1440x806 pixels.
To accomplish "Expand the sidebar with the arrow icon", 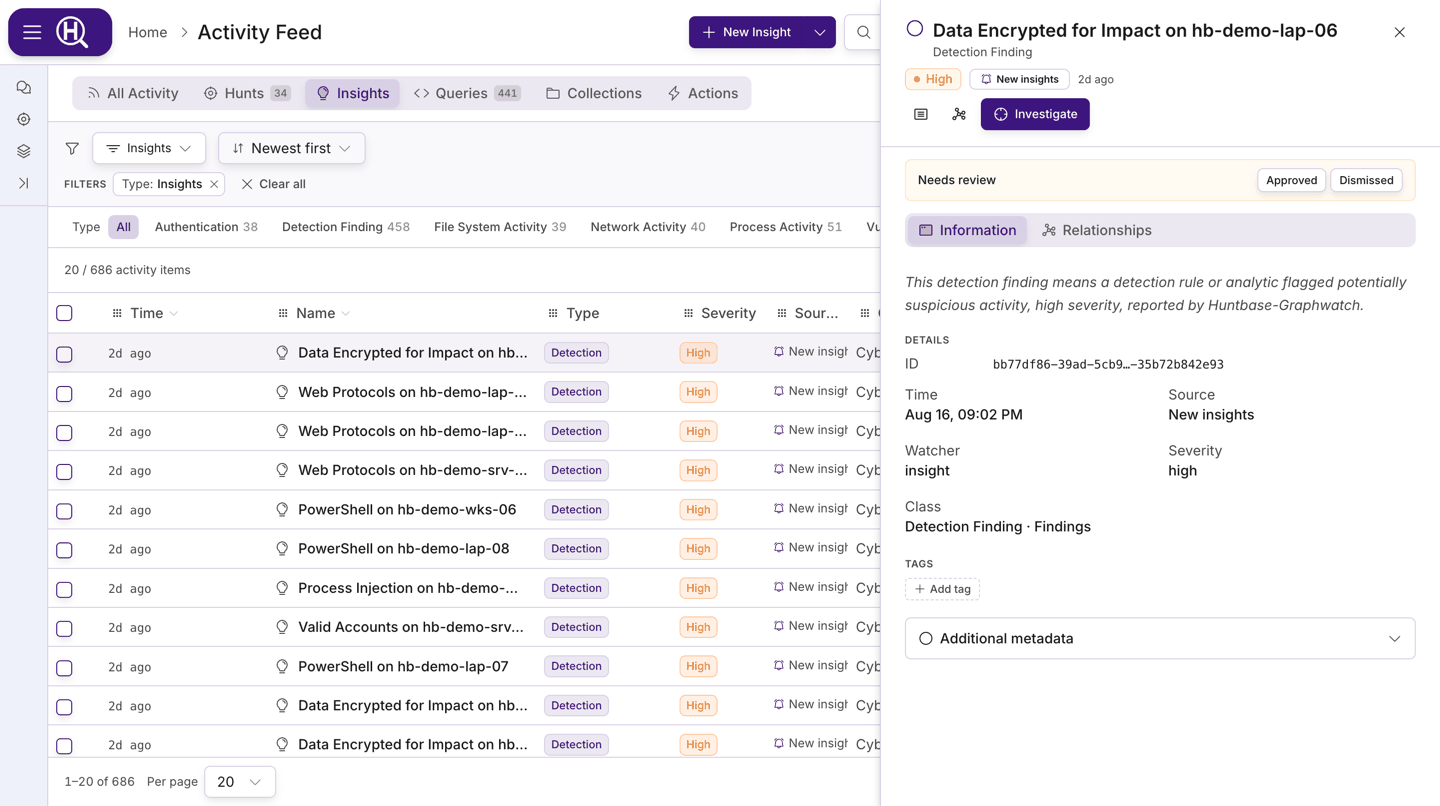I will (x=24, y=183).
